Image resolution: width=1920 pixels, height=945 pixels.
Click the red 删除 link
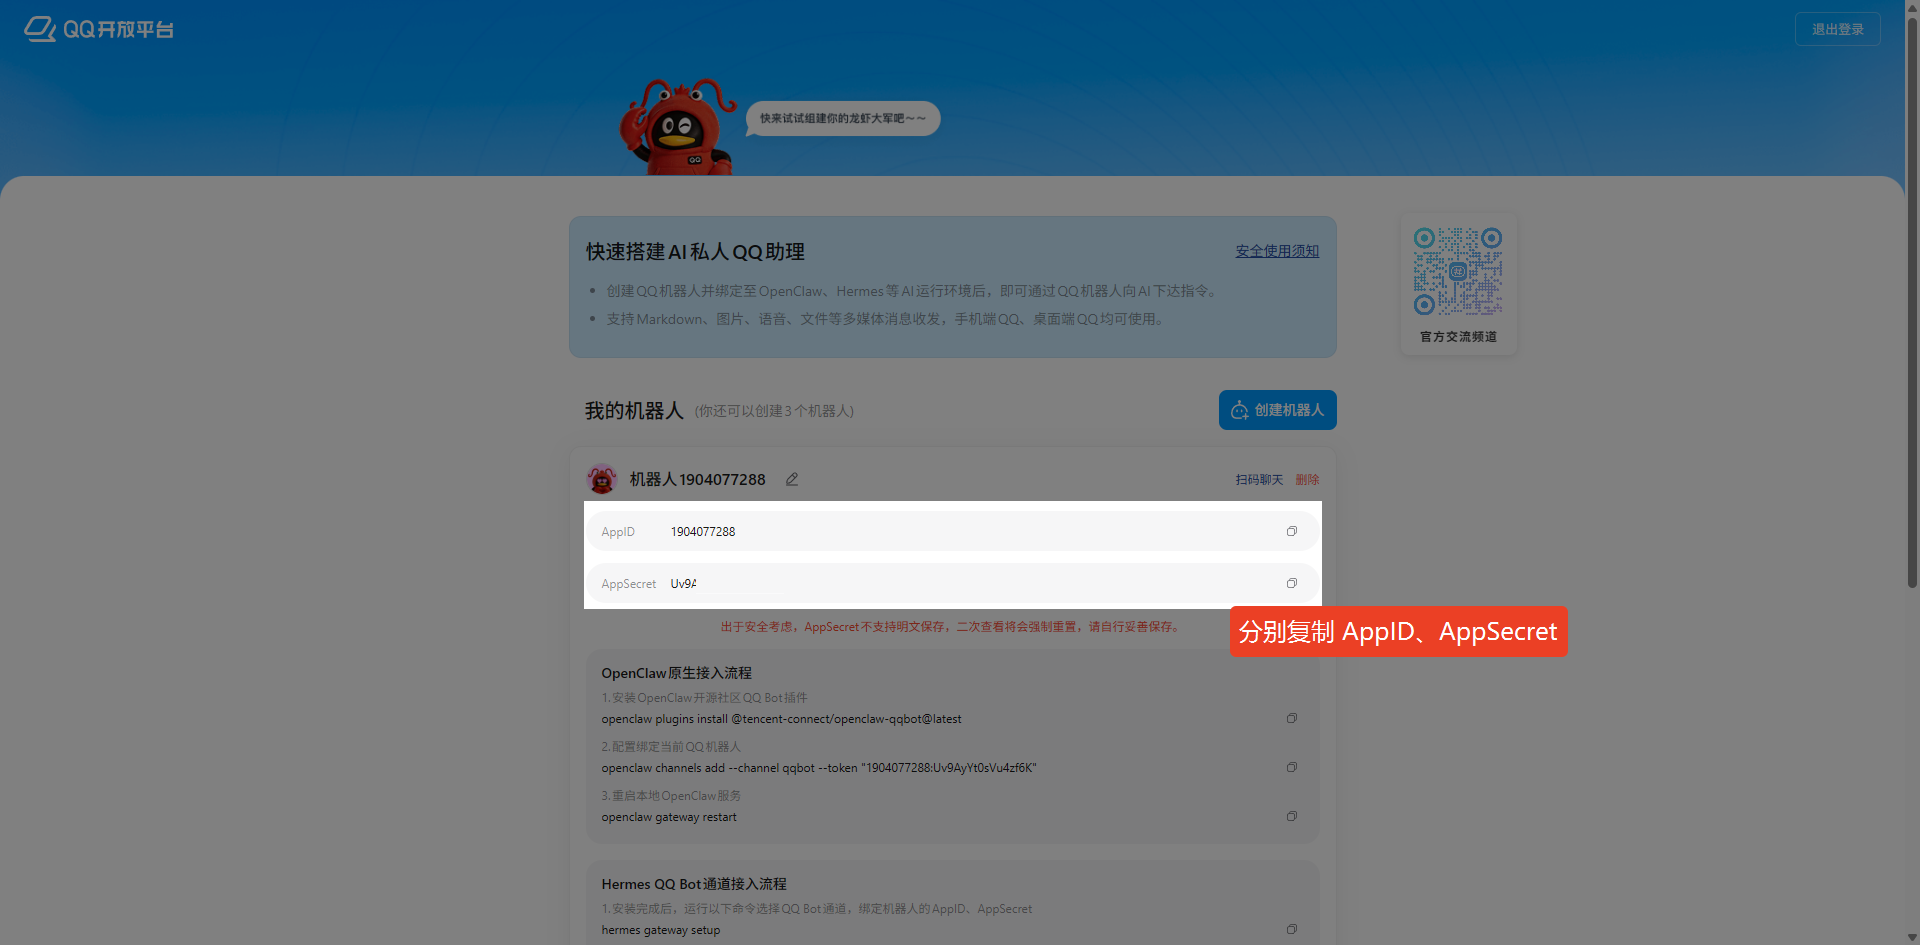click(1307, 480)
